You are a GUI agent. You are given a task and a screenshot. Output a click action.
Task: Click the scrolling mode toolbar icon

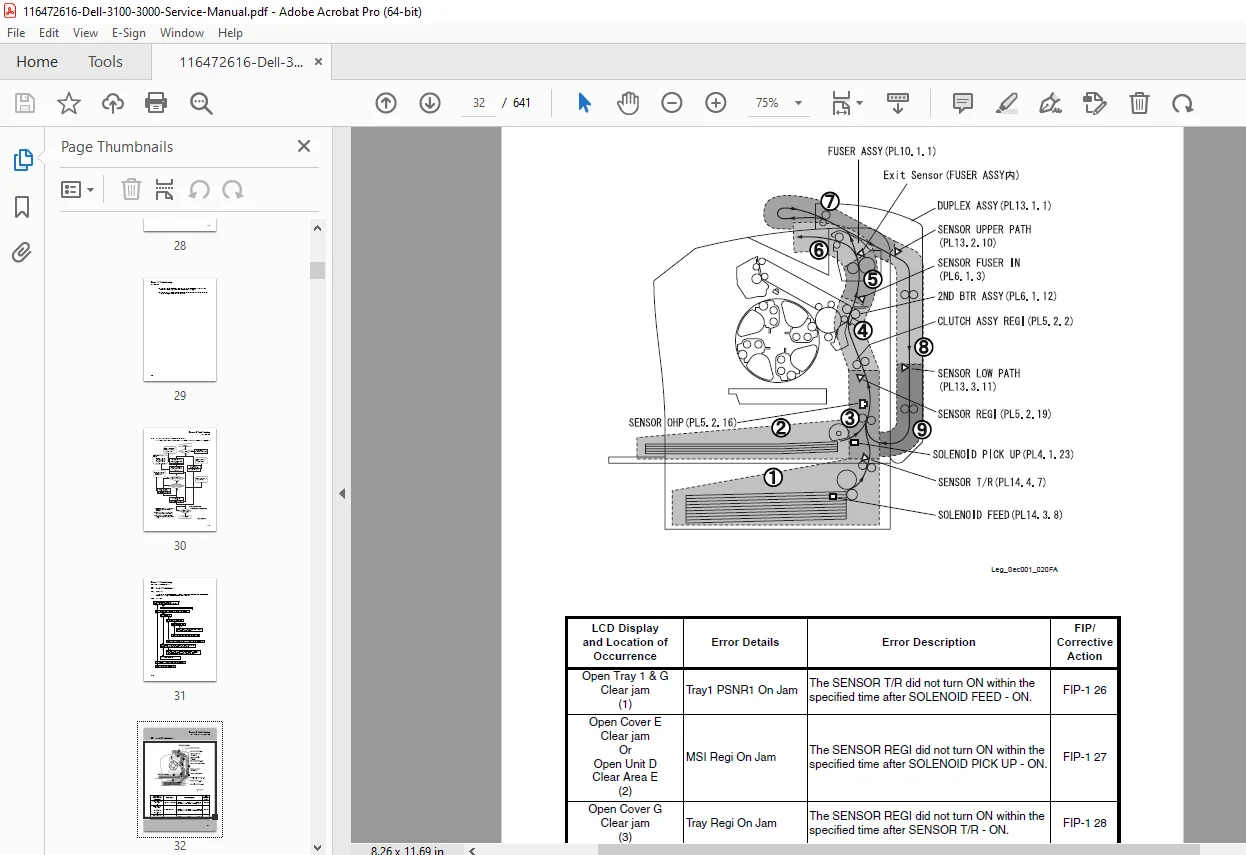(898, 103)
